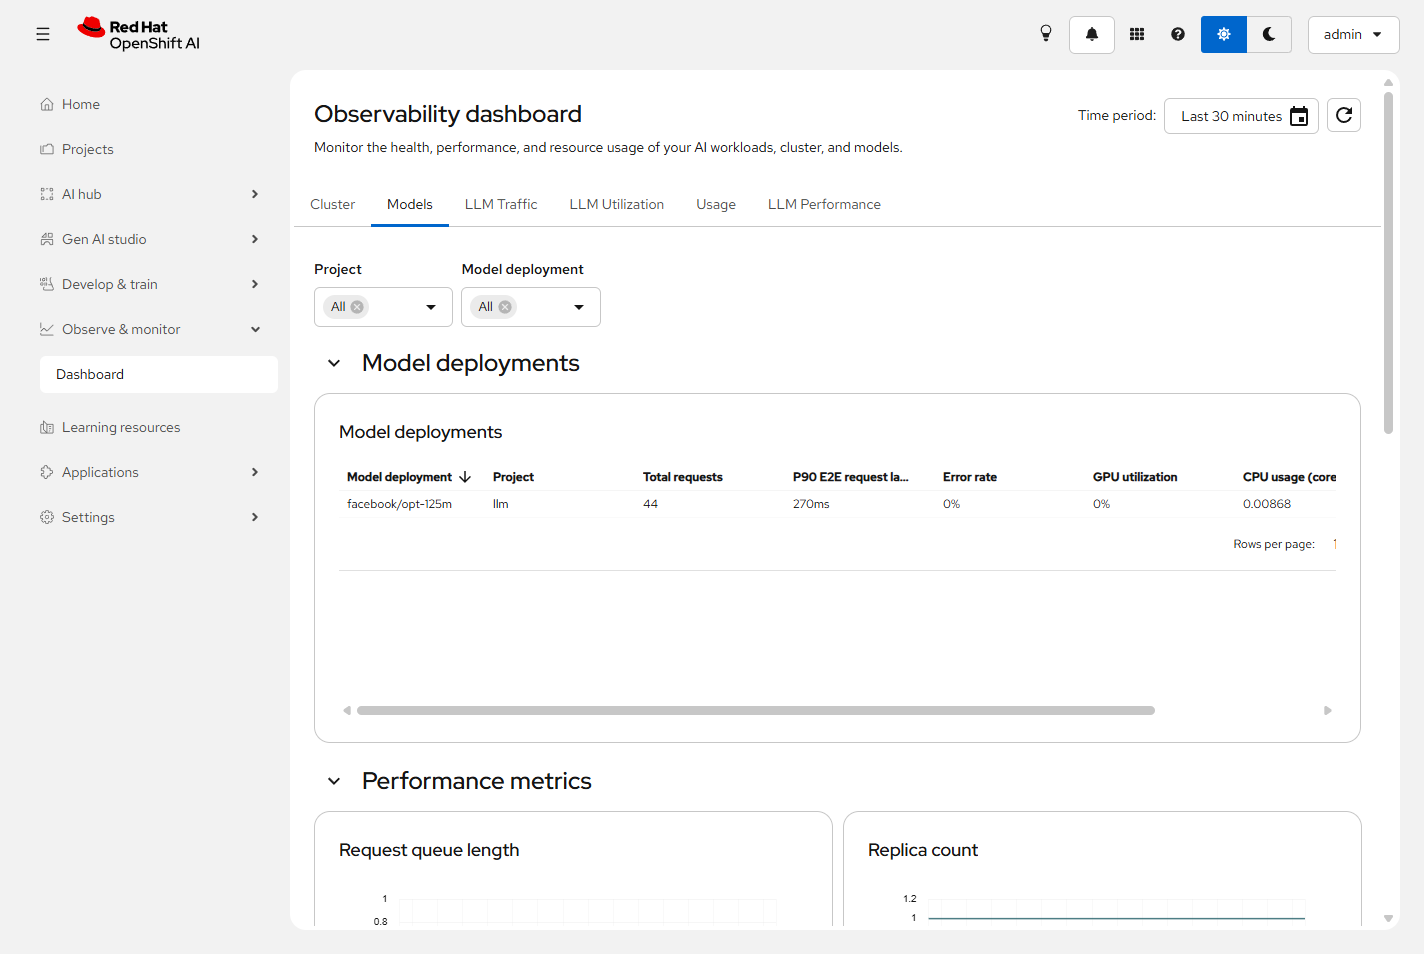Viewport: 1424px width, 954px height.
Task: Click the Total requests column header
Action: point(683,477)
